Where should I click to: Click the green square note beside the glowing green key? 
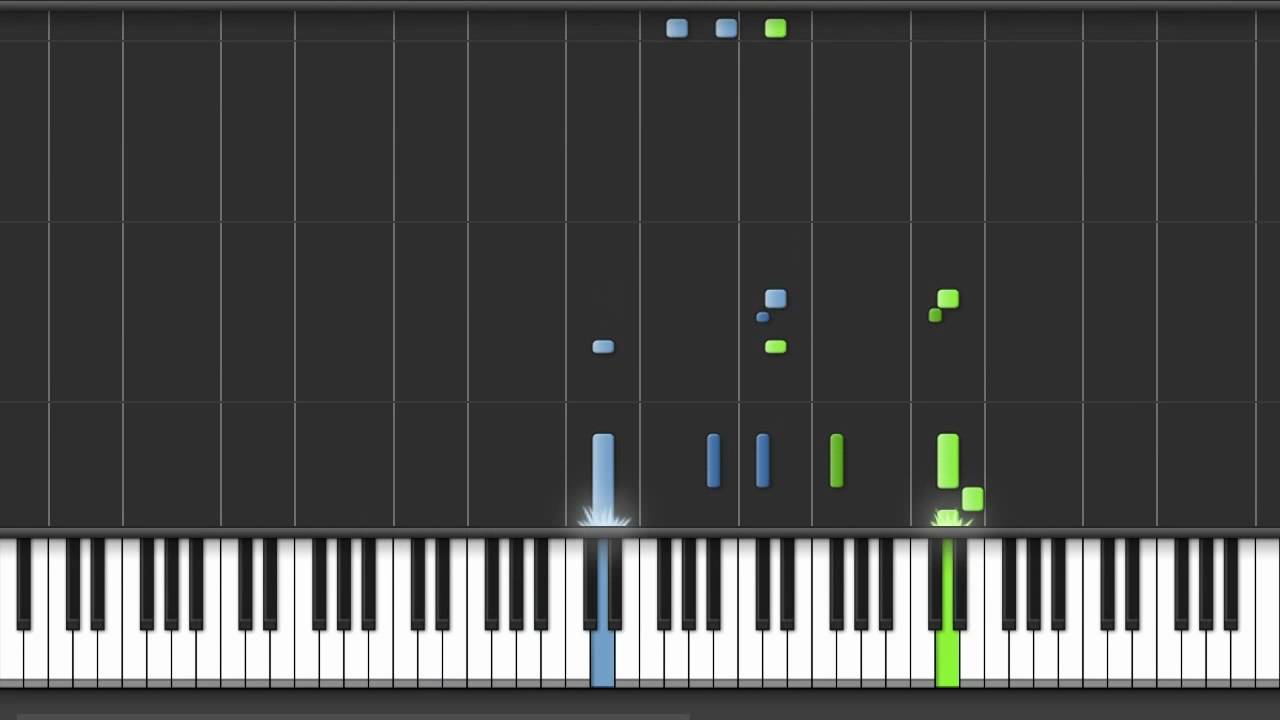(972, 498)
